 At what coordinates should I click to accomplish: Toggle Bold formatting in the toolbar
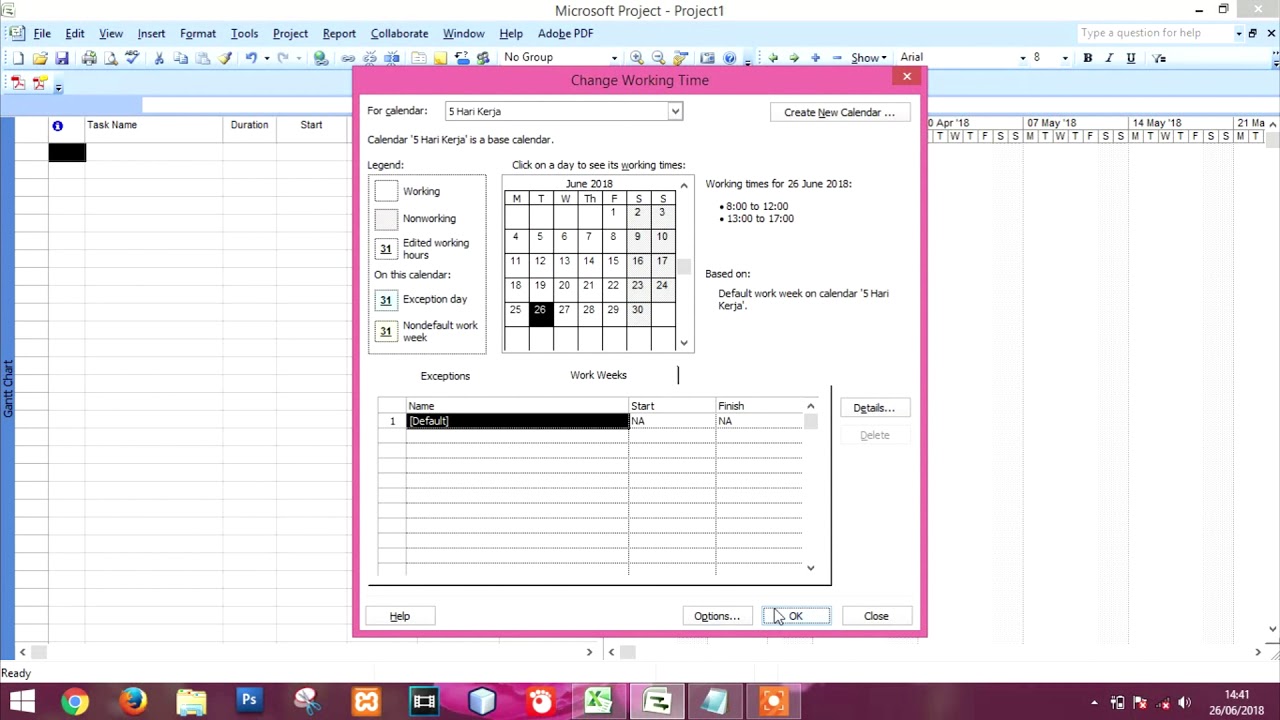click(x=1088, y=58)
